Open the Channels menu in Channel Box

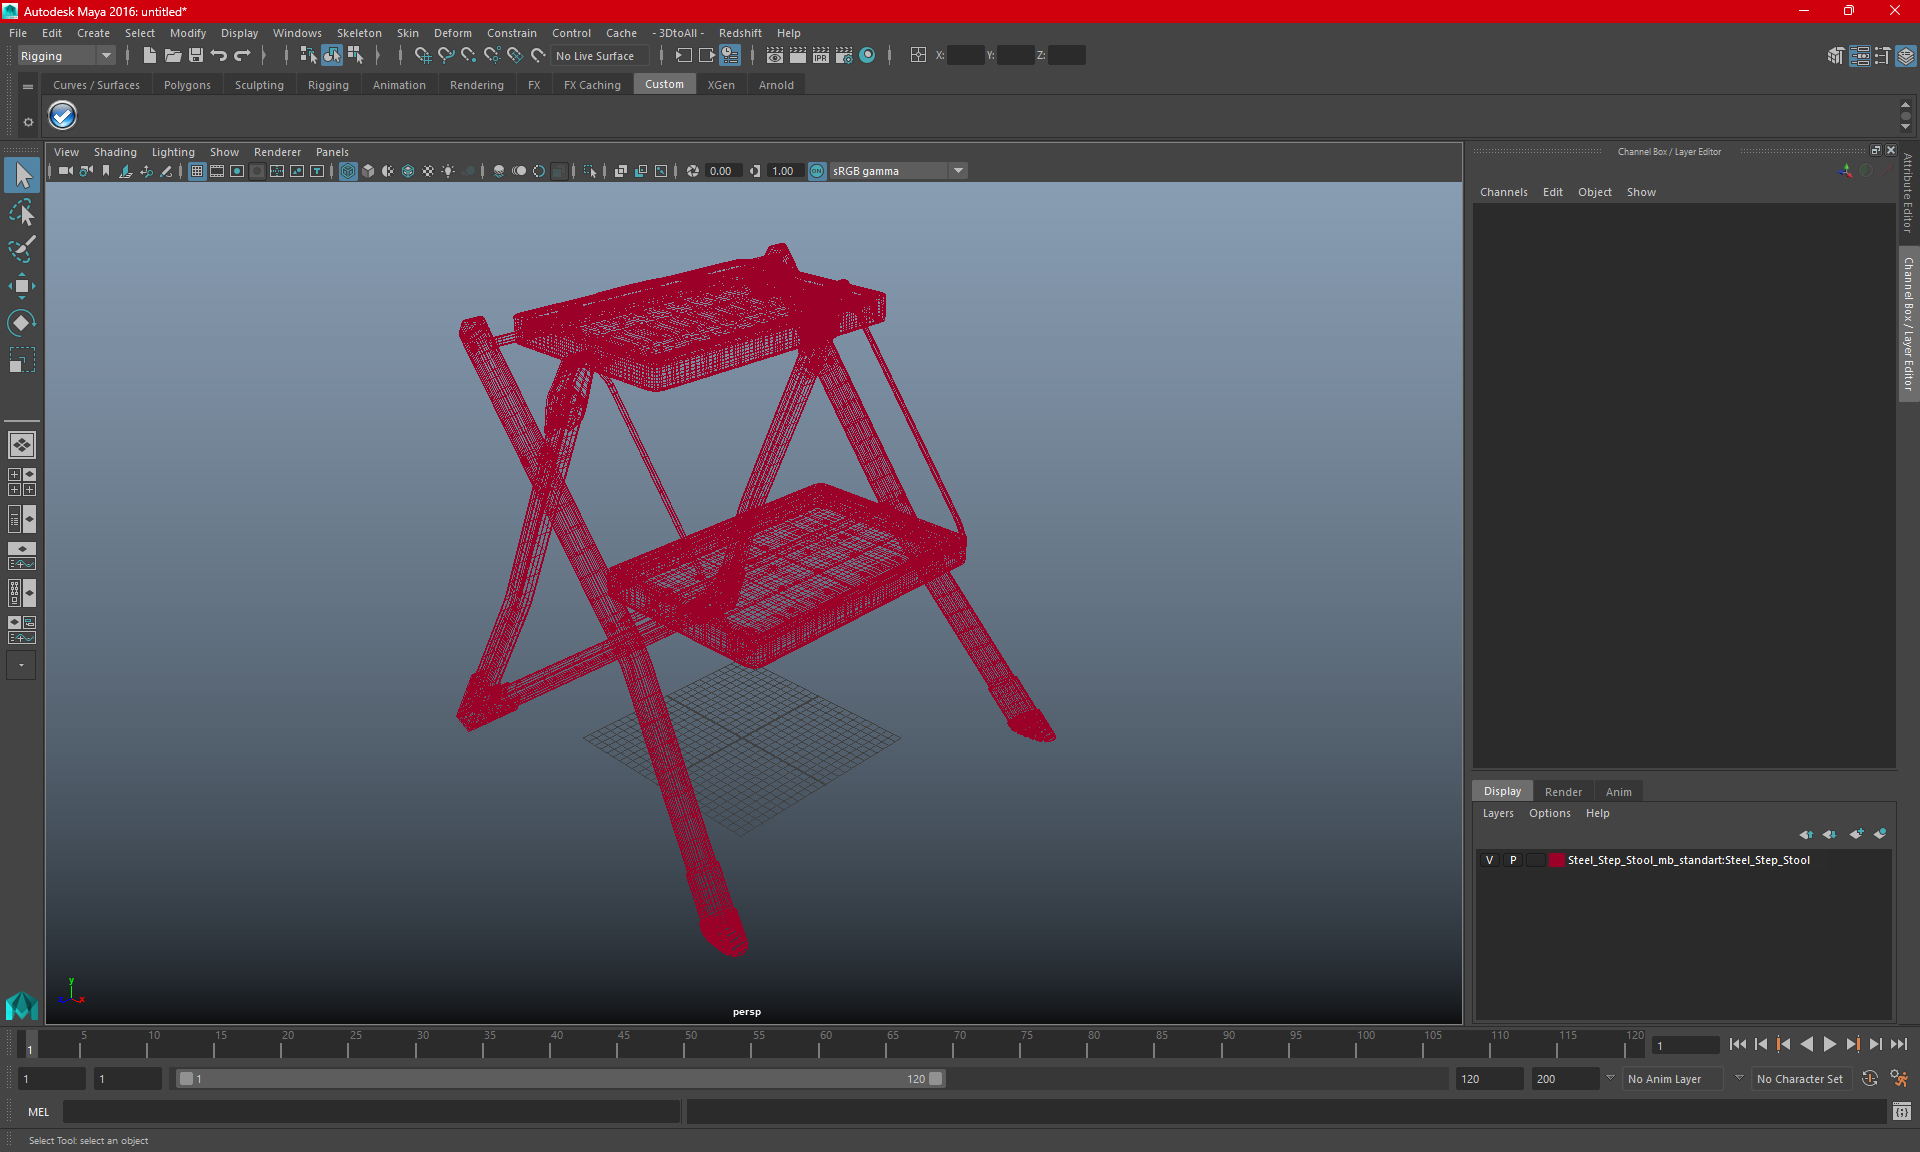[x=1503, y=192]
